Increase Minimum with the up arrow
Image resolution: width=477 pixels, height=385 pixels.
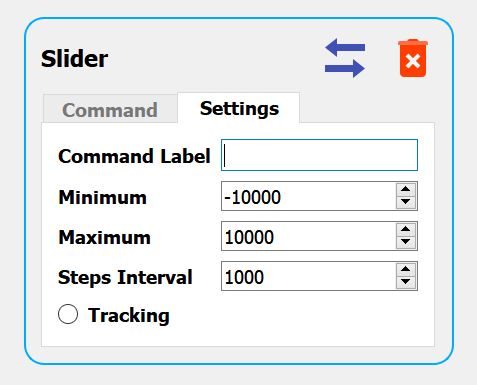[406, 189]
